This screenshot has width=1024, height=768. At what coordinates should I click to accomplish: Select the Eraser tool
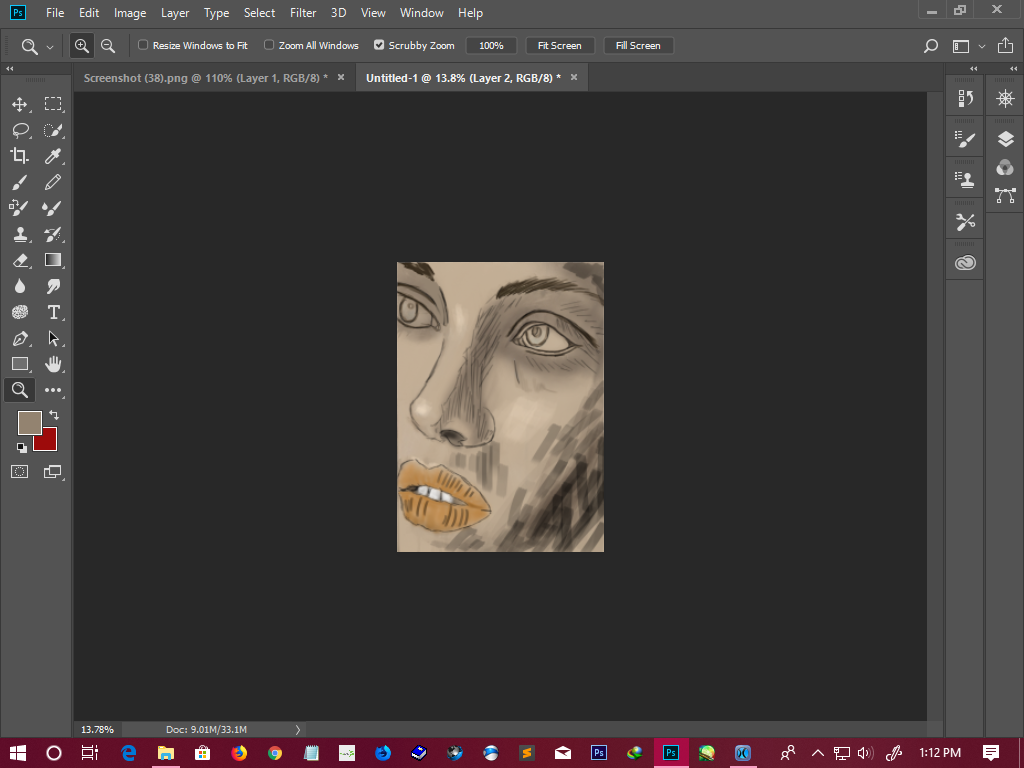tap(19, 260)
